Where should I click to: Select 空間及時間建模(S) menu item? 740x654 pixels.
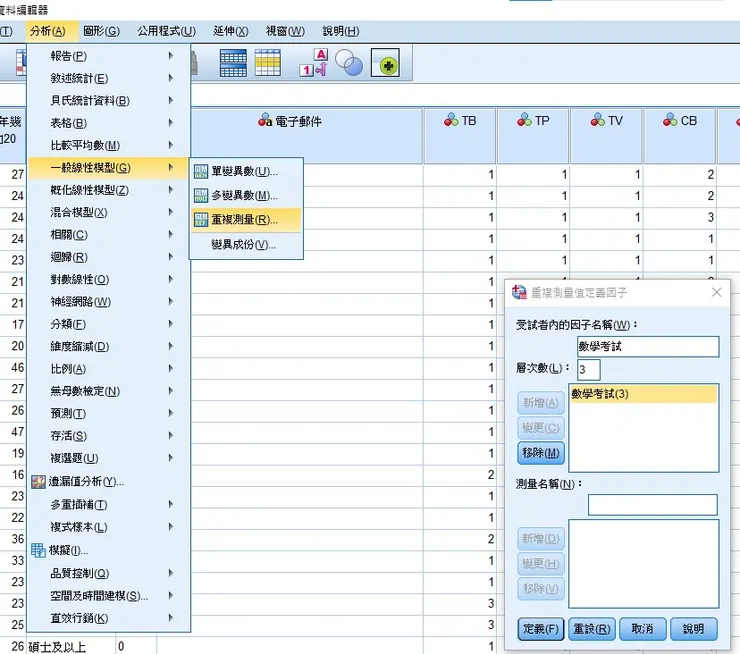[x=109, y=596]
